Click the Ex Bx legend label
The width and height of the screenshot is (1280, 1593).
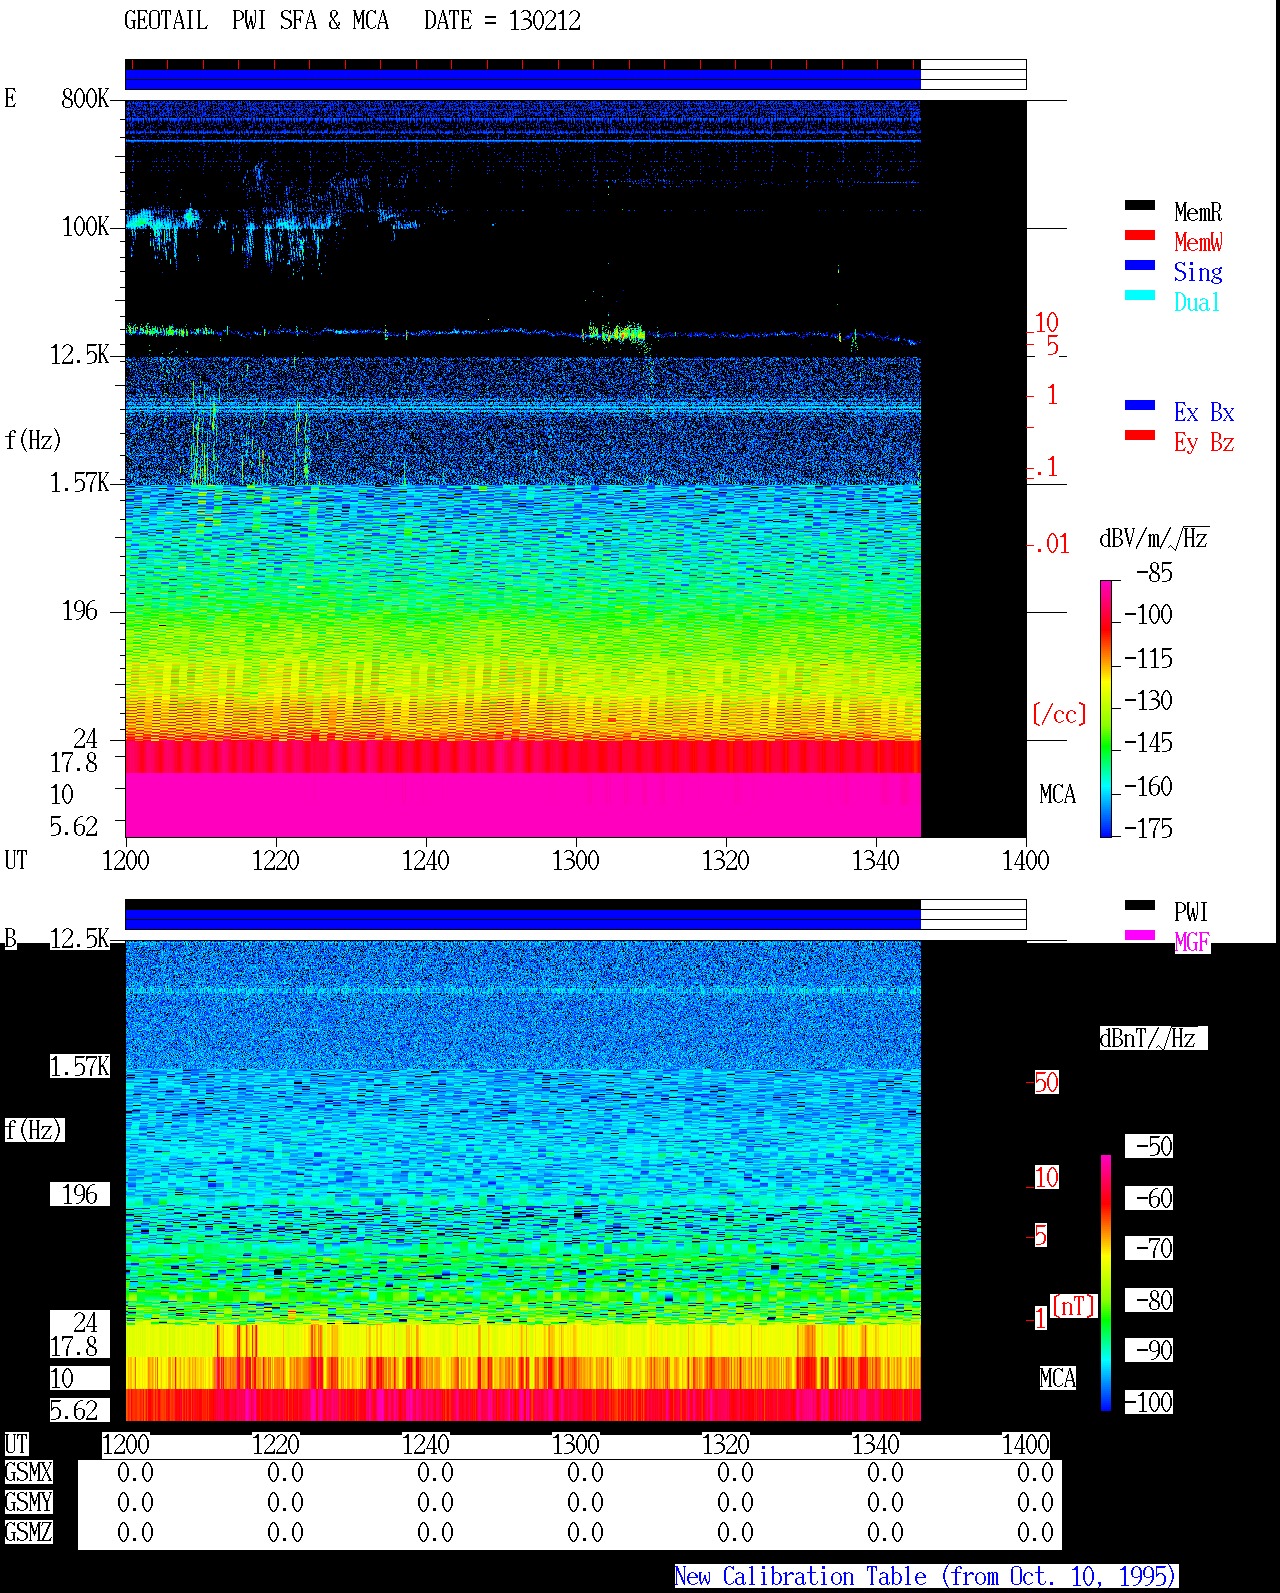1204,412
